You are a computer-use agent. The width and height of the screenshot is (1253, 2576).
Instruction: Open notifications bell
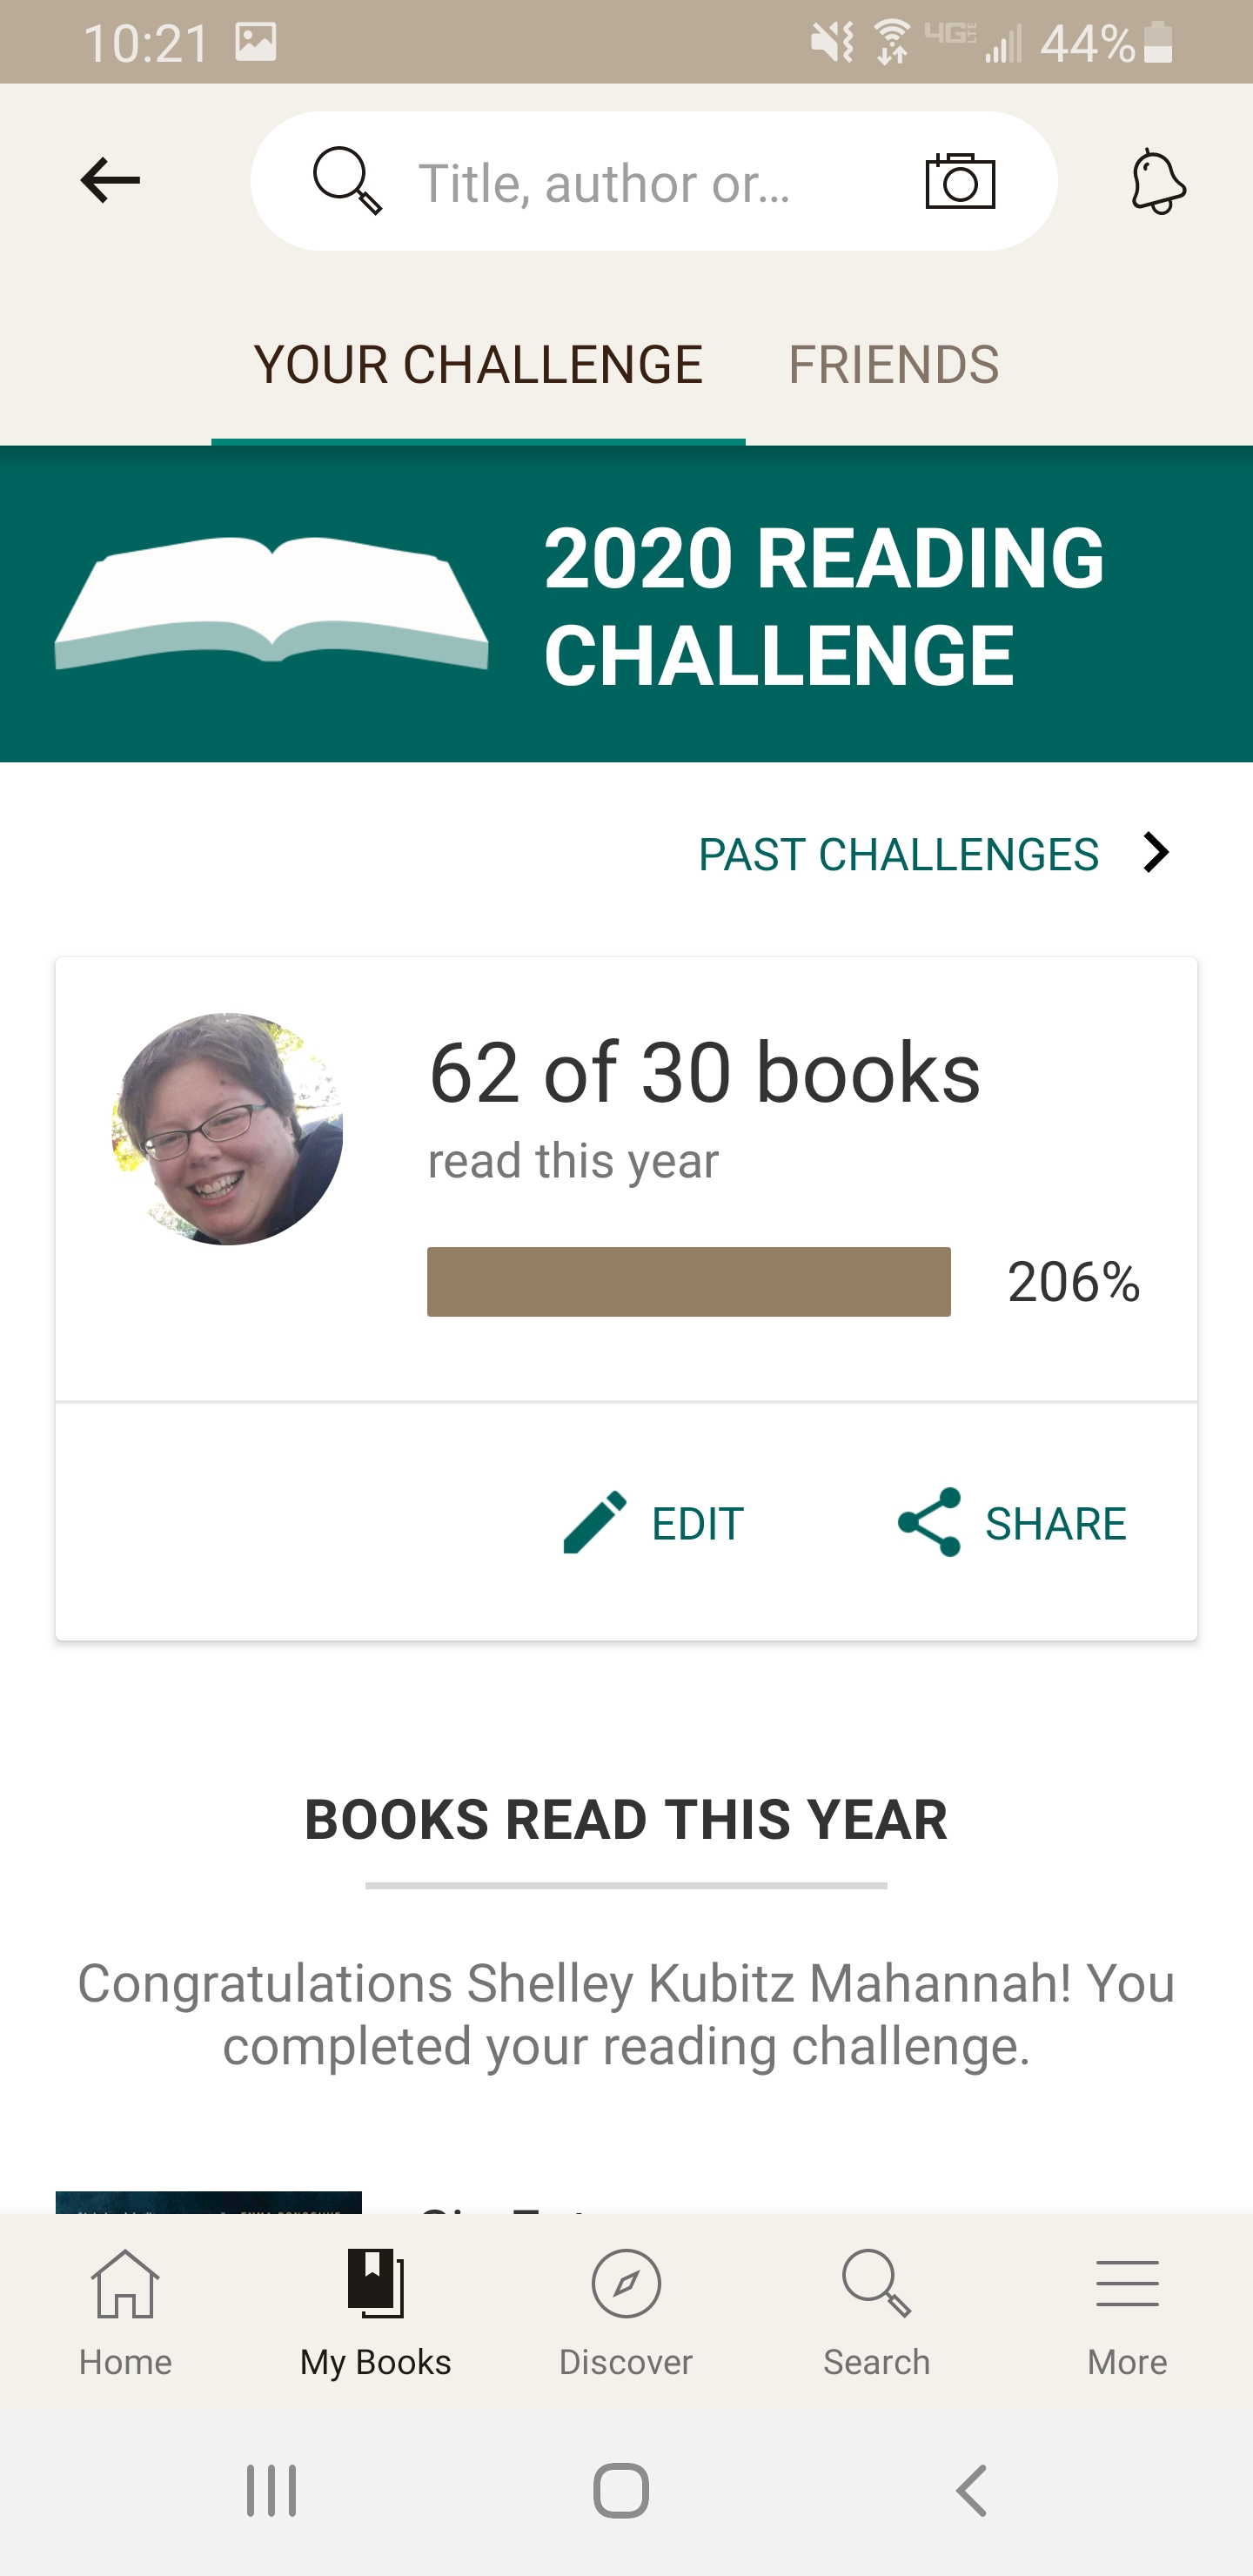pyautogui.click(x=1157, y=181)
